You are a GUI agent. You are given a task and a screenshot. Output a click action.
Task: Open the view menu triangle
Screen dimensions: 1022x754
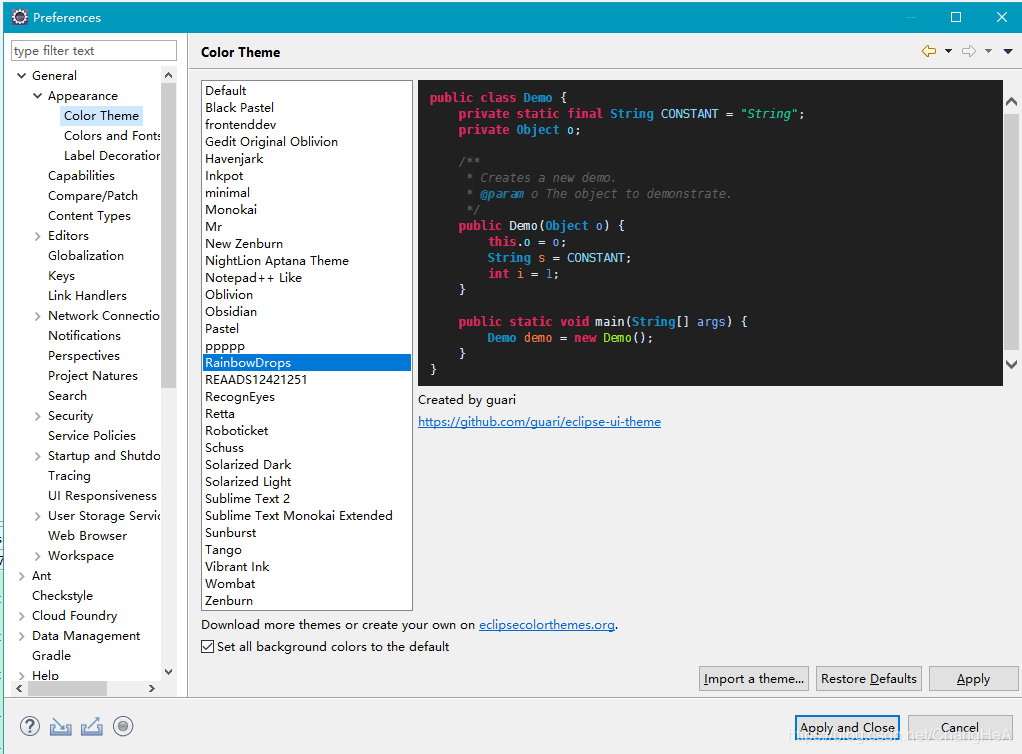[x=1008, y=51]
